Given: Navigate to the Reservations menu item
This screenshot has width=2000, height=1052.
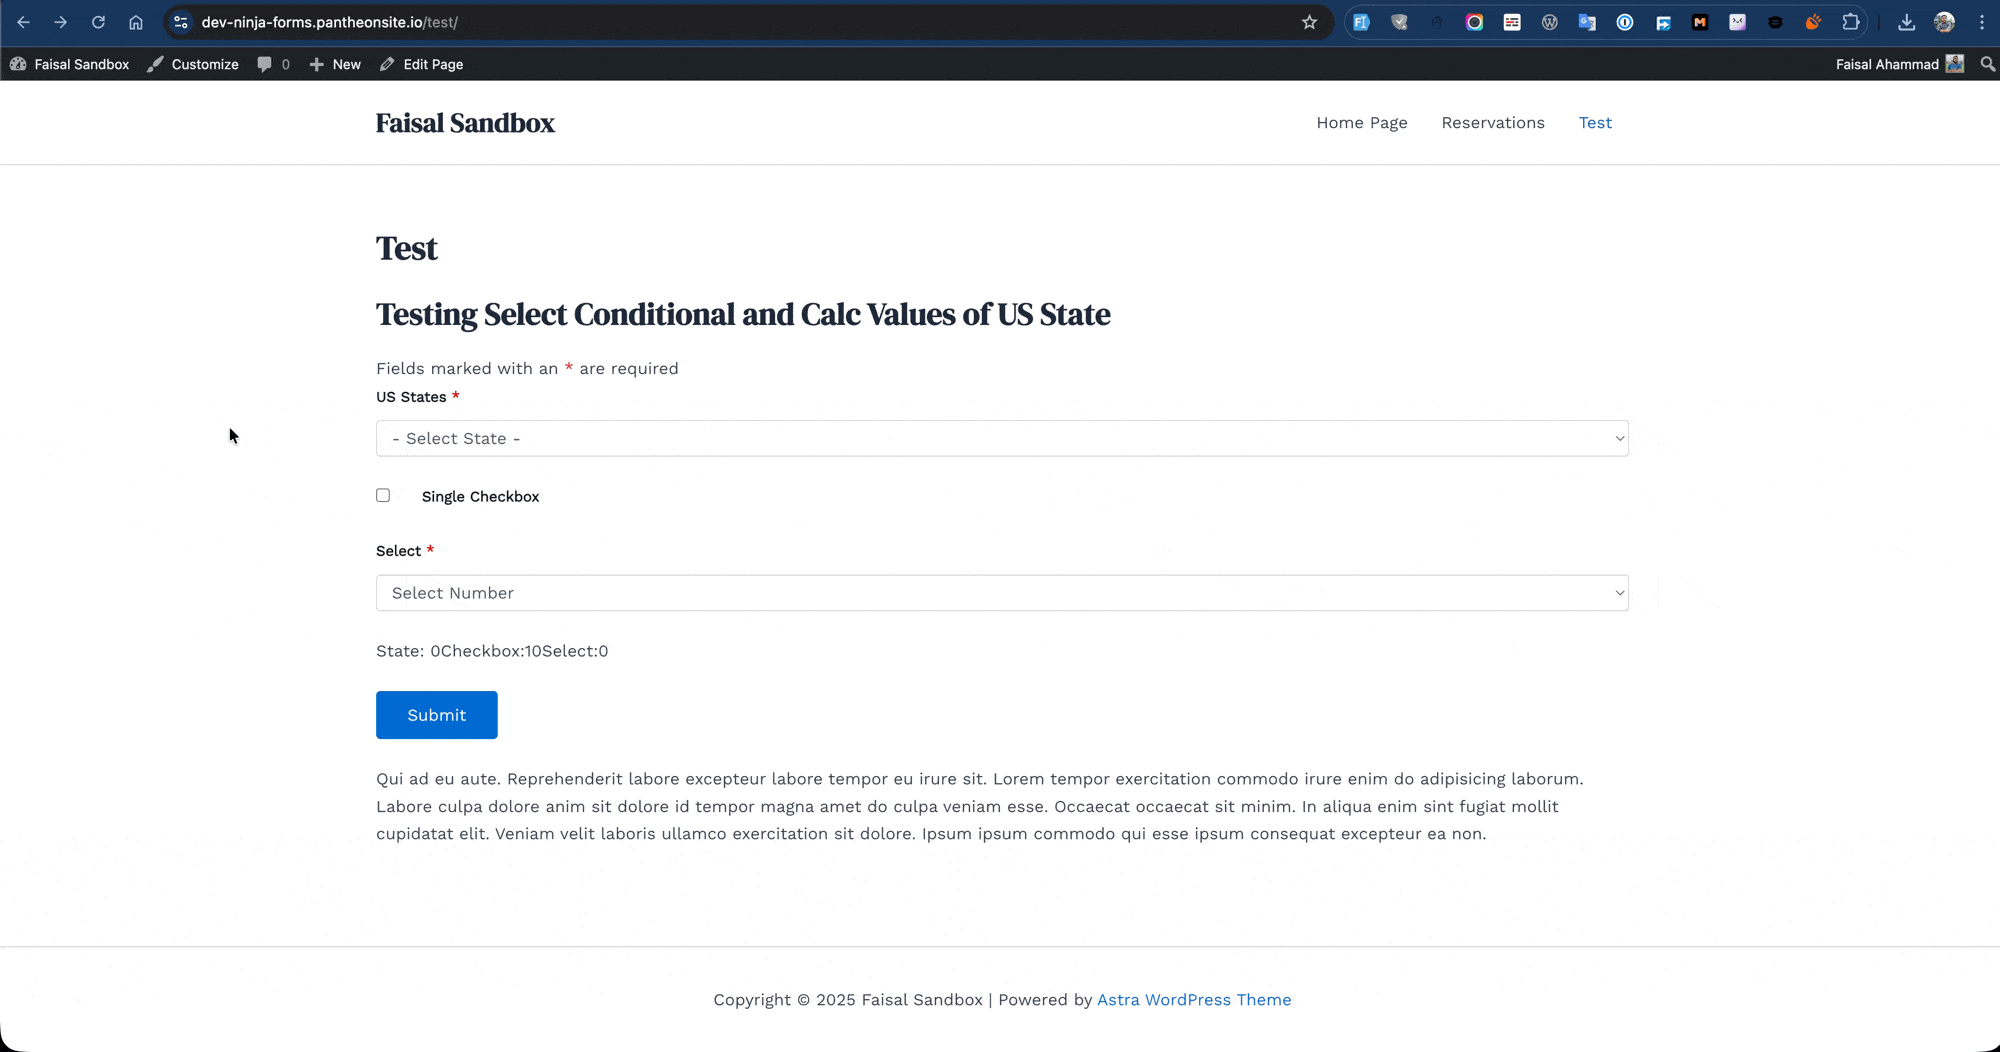Looking at the screenshot, I should click(1492, 122).
